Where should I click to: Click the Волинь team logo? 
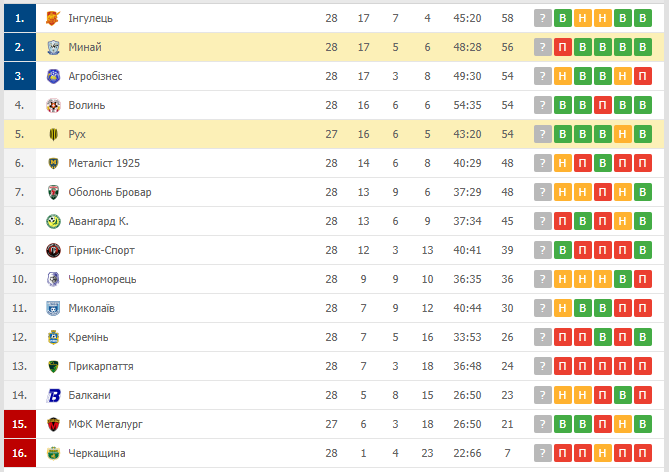(53, 105)
